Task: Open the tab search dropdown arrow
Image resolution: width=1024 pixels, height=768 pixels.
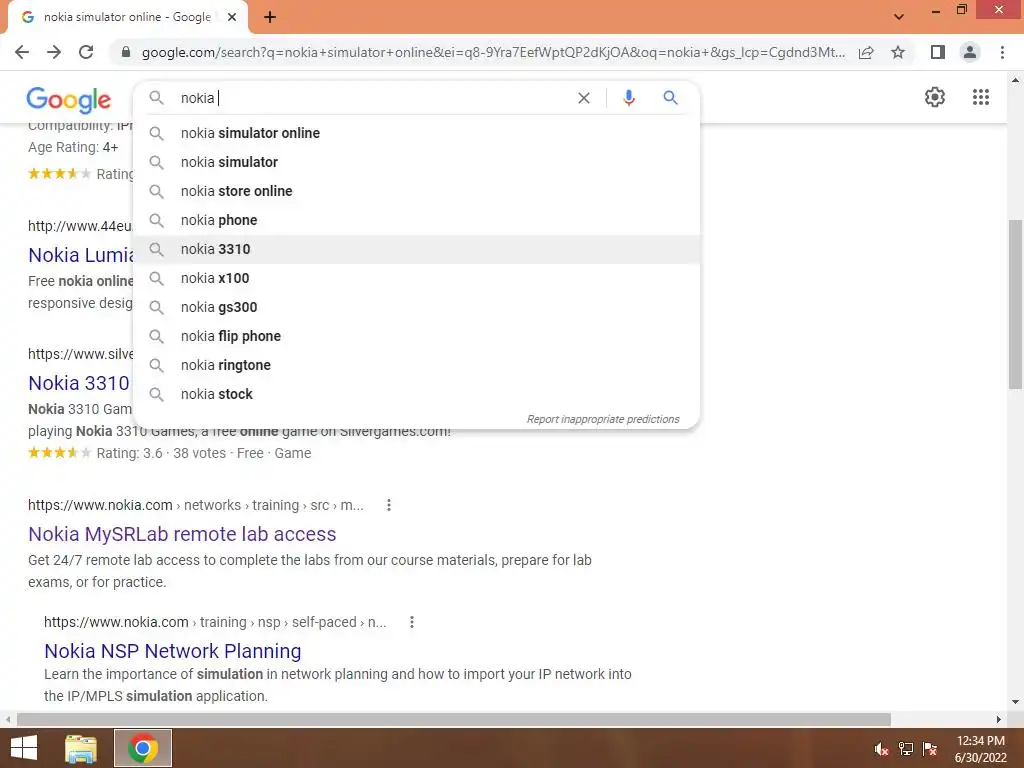Action: click(x=899, y=17)
